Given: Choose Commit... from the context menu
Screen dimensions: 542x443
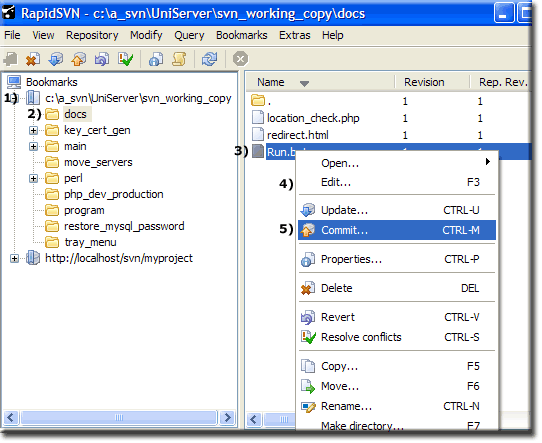Looking at the screenshot, I should 397,230.
